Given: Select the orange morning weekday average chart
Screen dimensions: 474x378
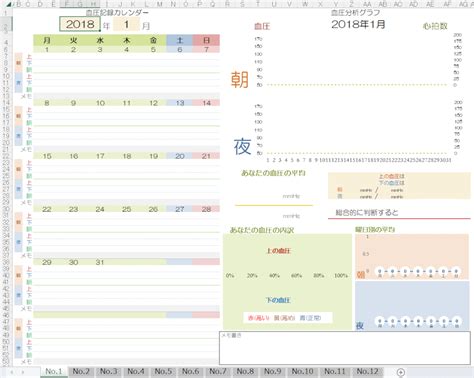Looking at the screenshot, I should [x=412, y=257].
